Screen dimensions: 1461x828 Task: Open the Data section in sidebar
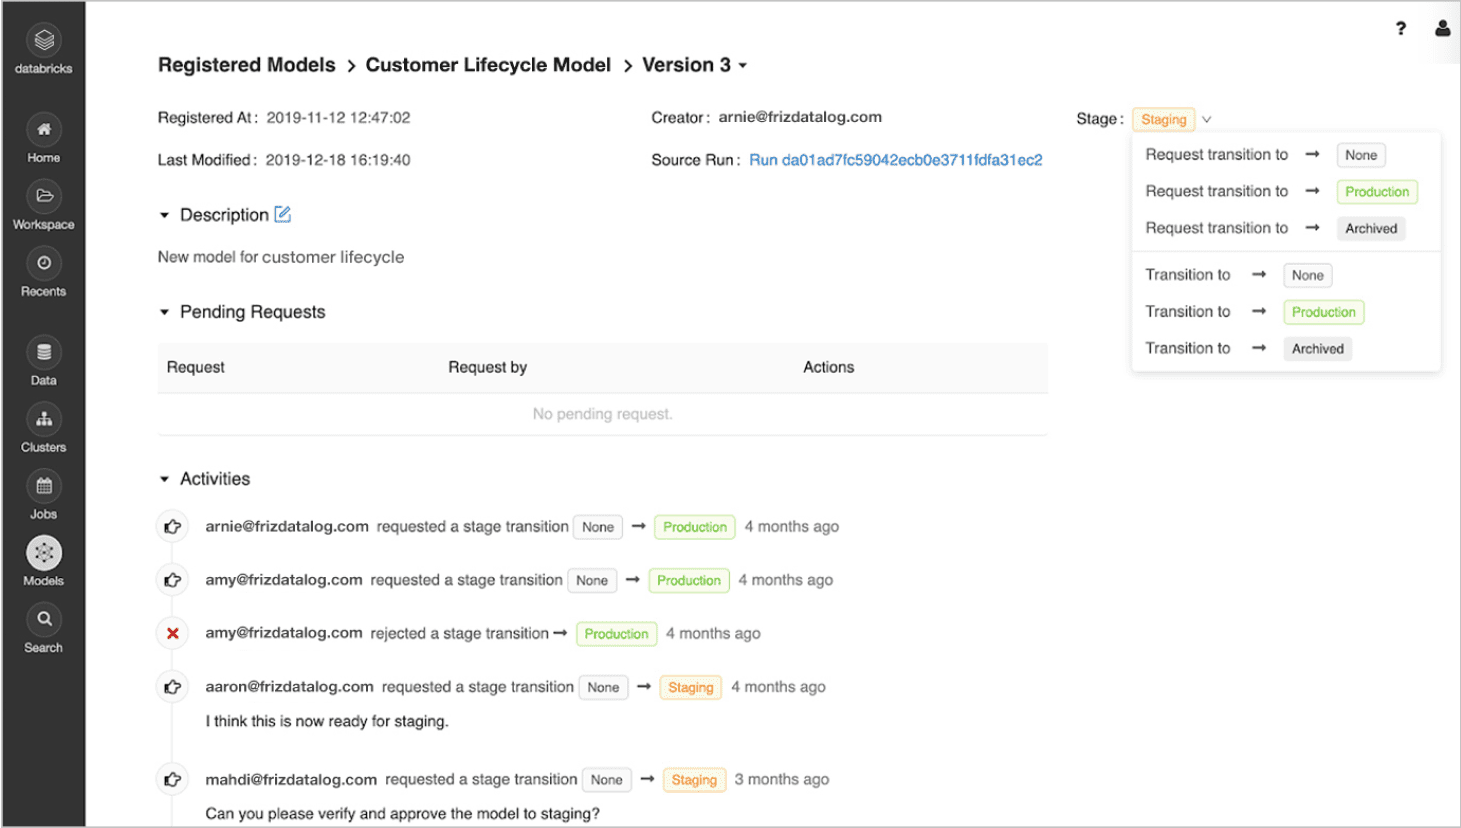pyautogui.click(x=44, y=353)
